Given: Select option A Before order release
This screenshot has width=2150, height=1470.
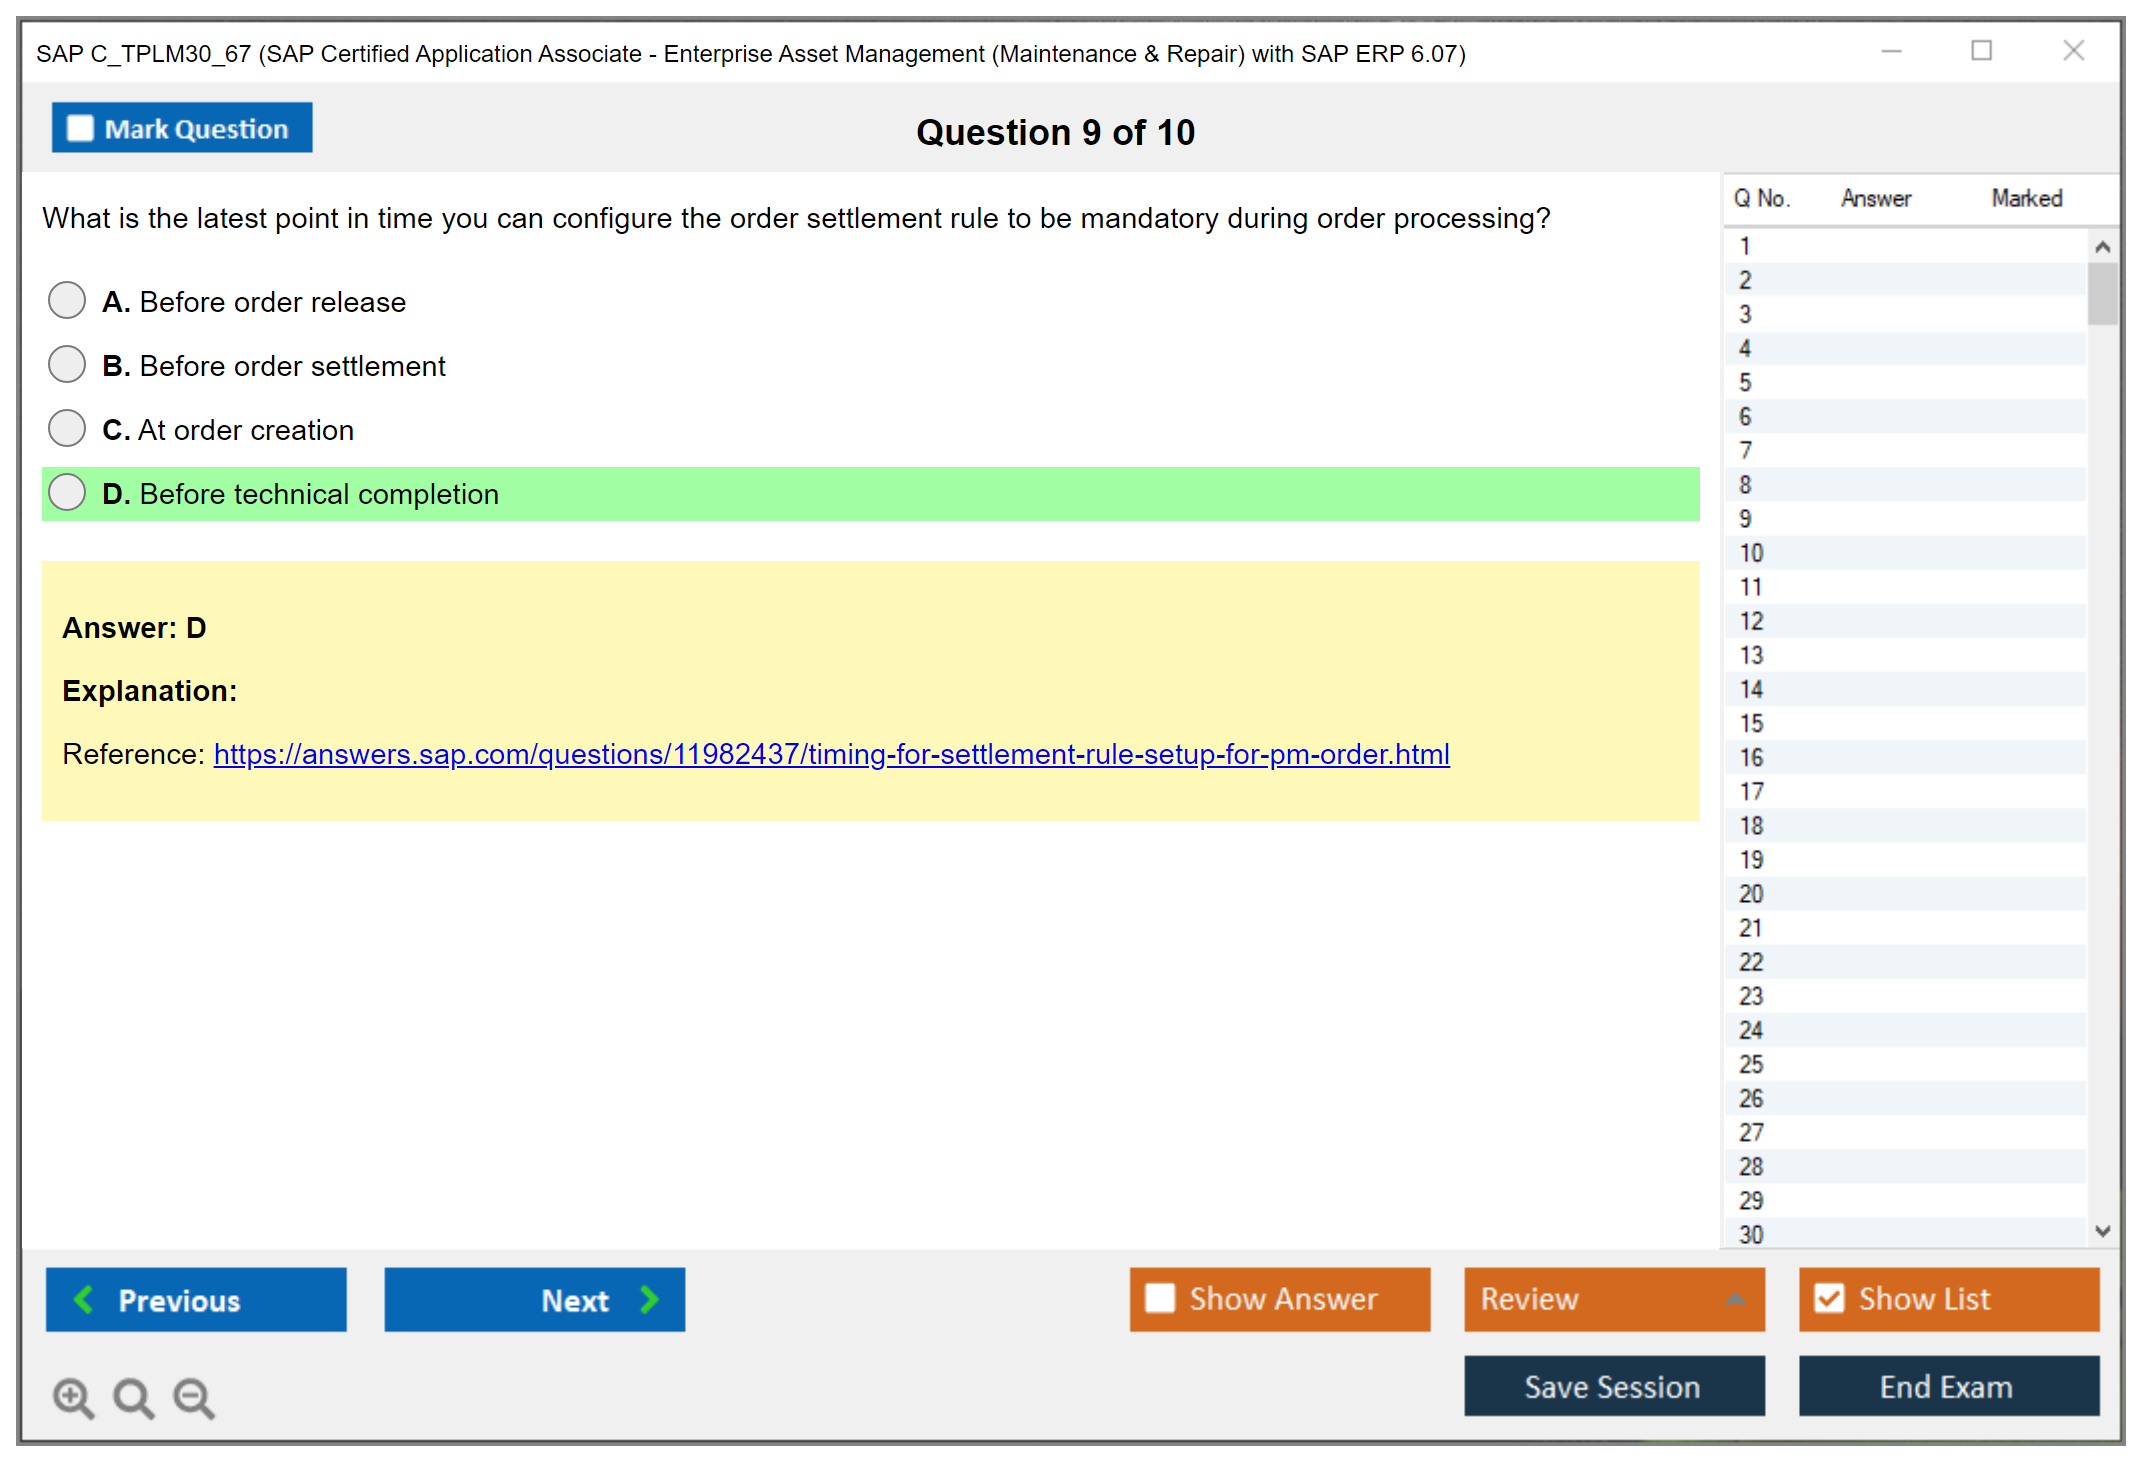Looking at the screenshot, I should pos(67,300).
